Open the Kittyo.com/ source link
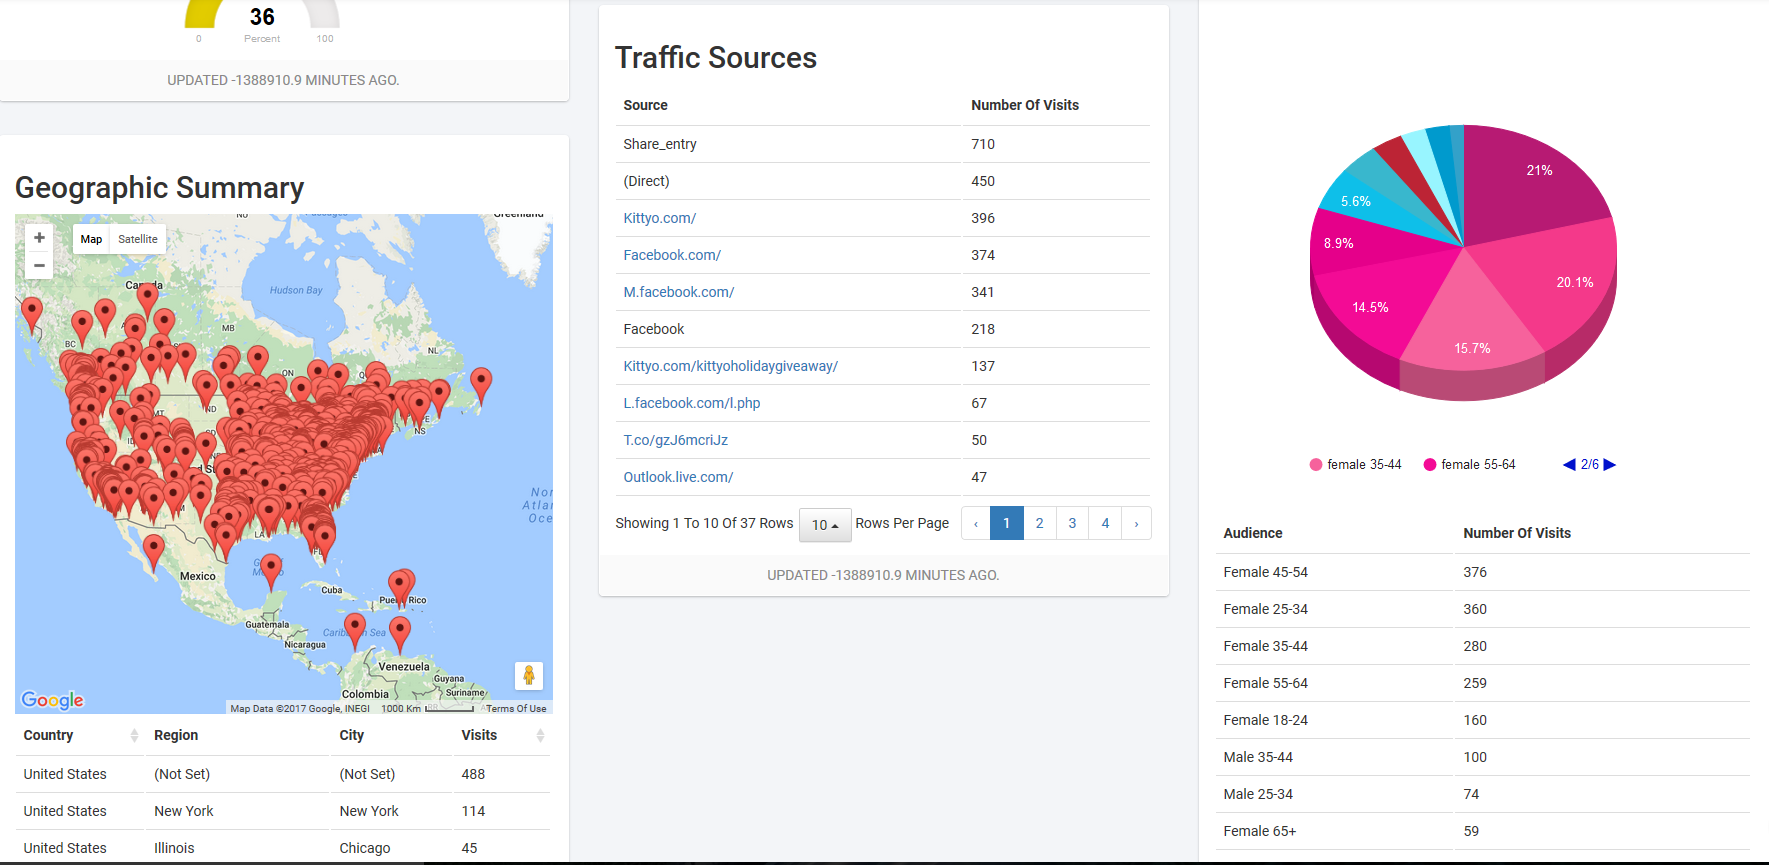1769x865 pixels. tap(660, 218)
